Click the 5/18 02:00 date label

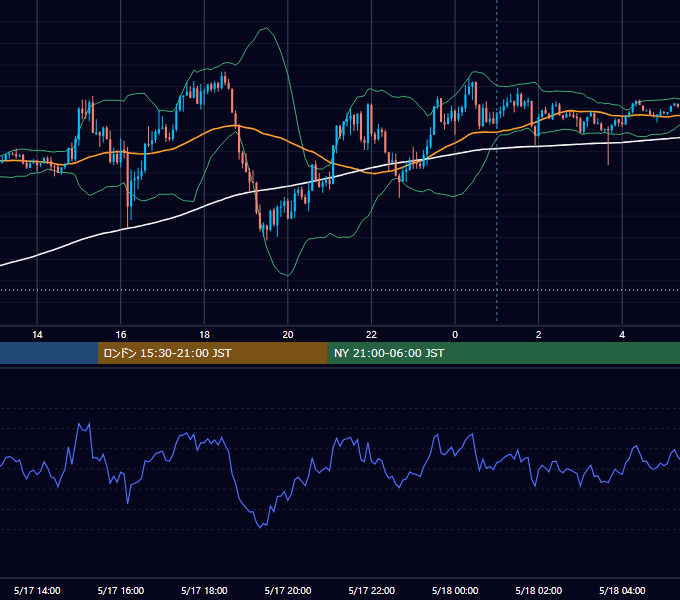coord(539,590)
